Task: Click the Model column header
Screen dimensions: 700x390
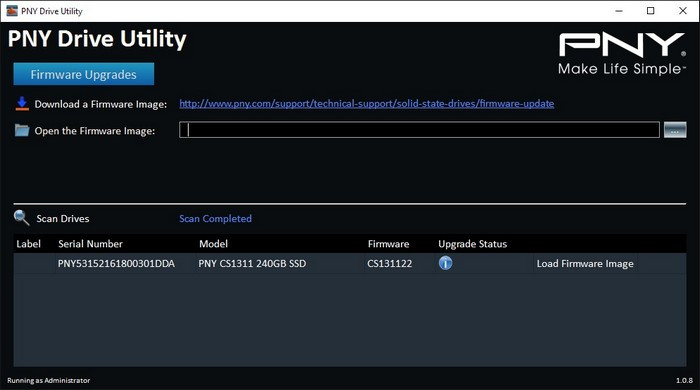Action: pyautogui.click(x=213, y=244)
